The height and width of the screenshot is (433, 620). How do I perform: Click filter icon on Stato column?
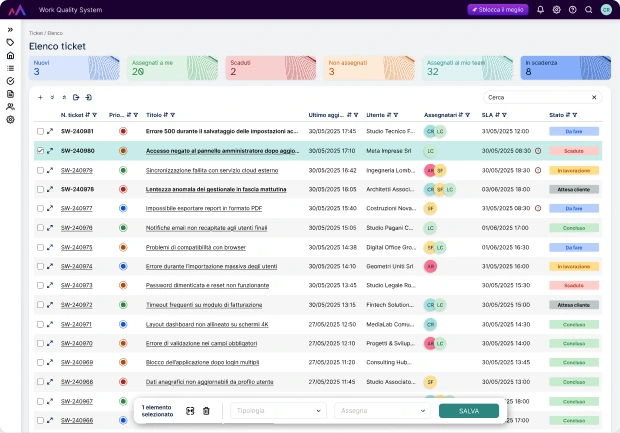click(574, 115)
